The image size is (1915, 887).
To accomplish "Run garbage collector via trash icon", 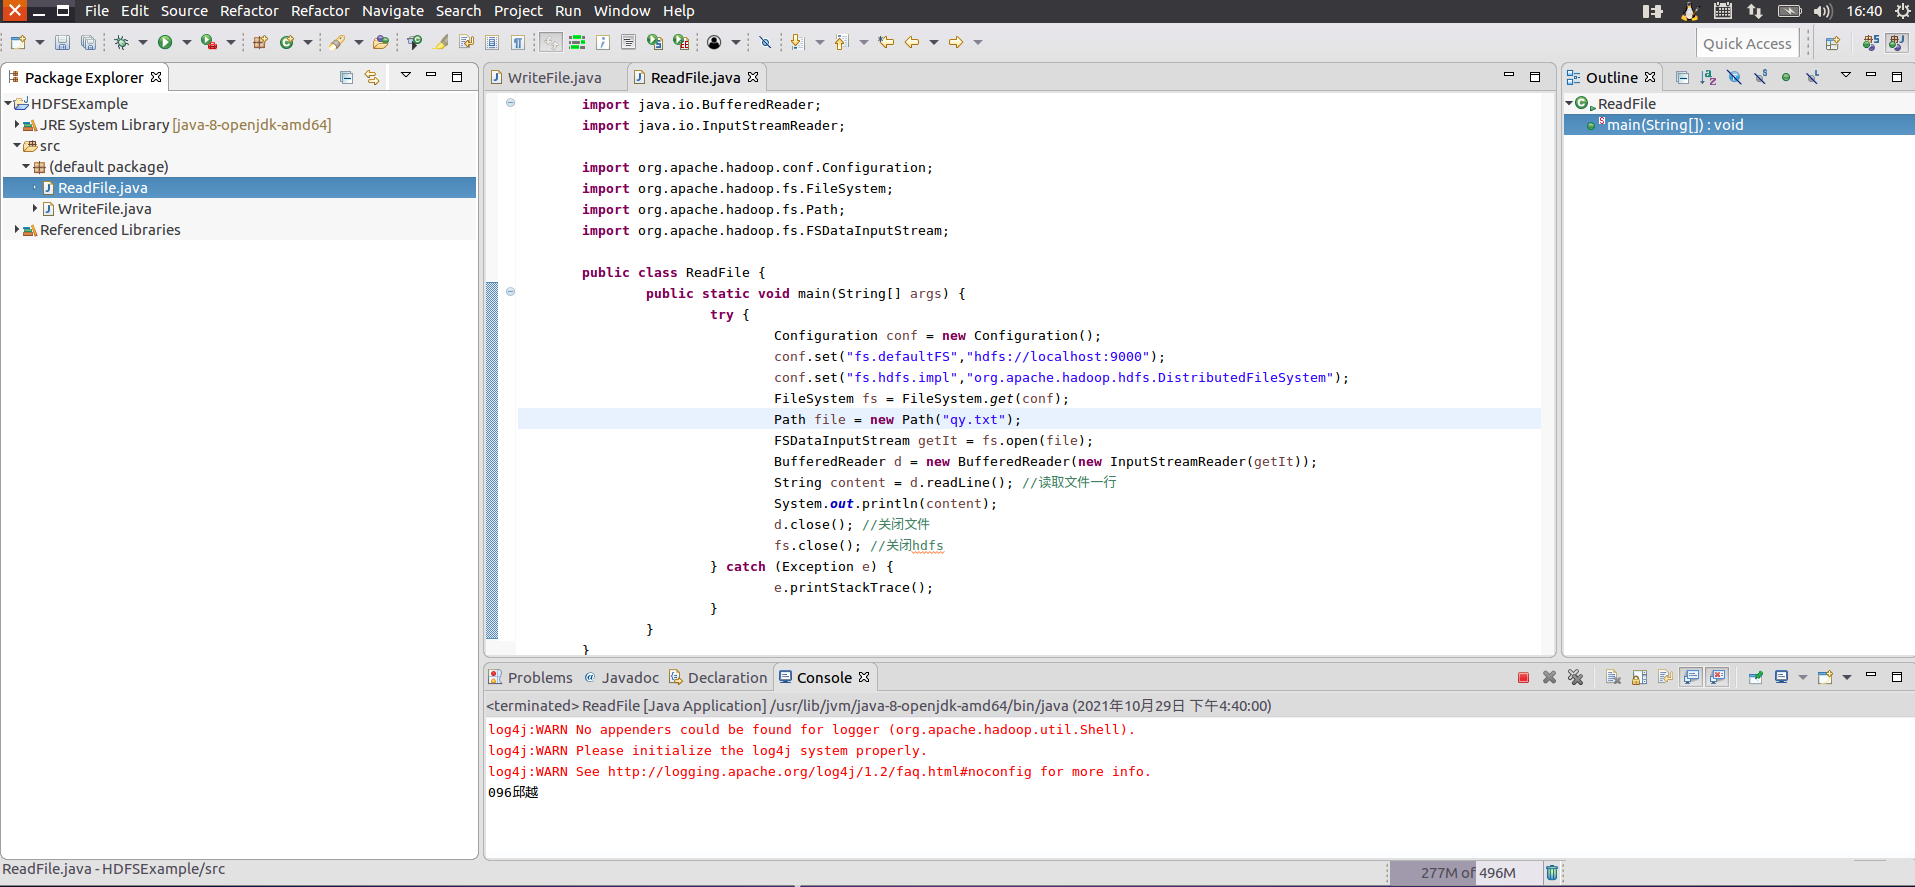I will pyautogui.click(x=1551, y=873).
